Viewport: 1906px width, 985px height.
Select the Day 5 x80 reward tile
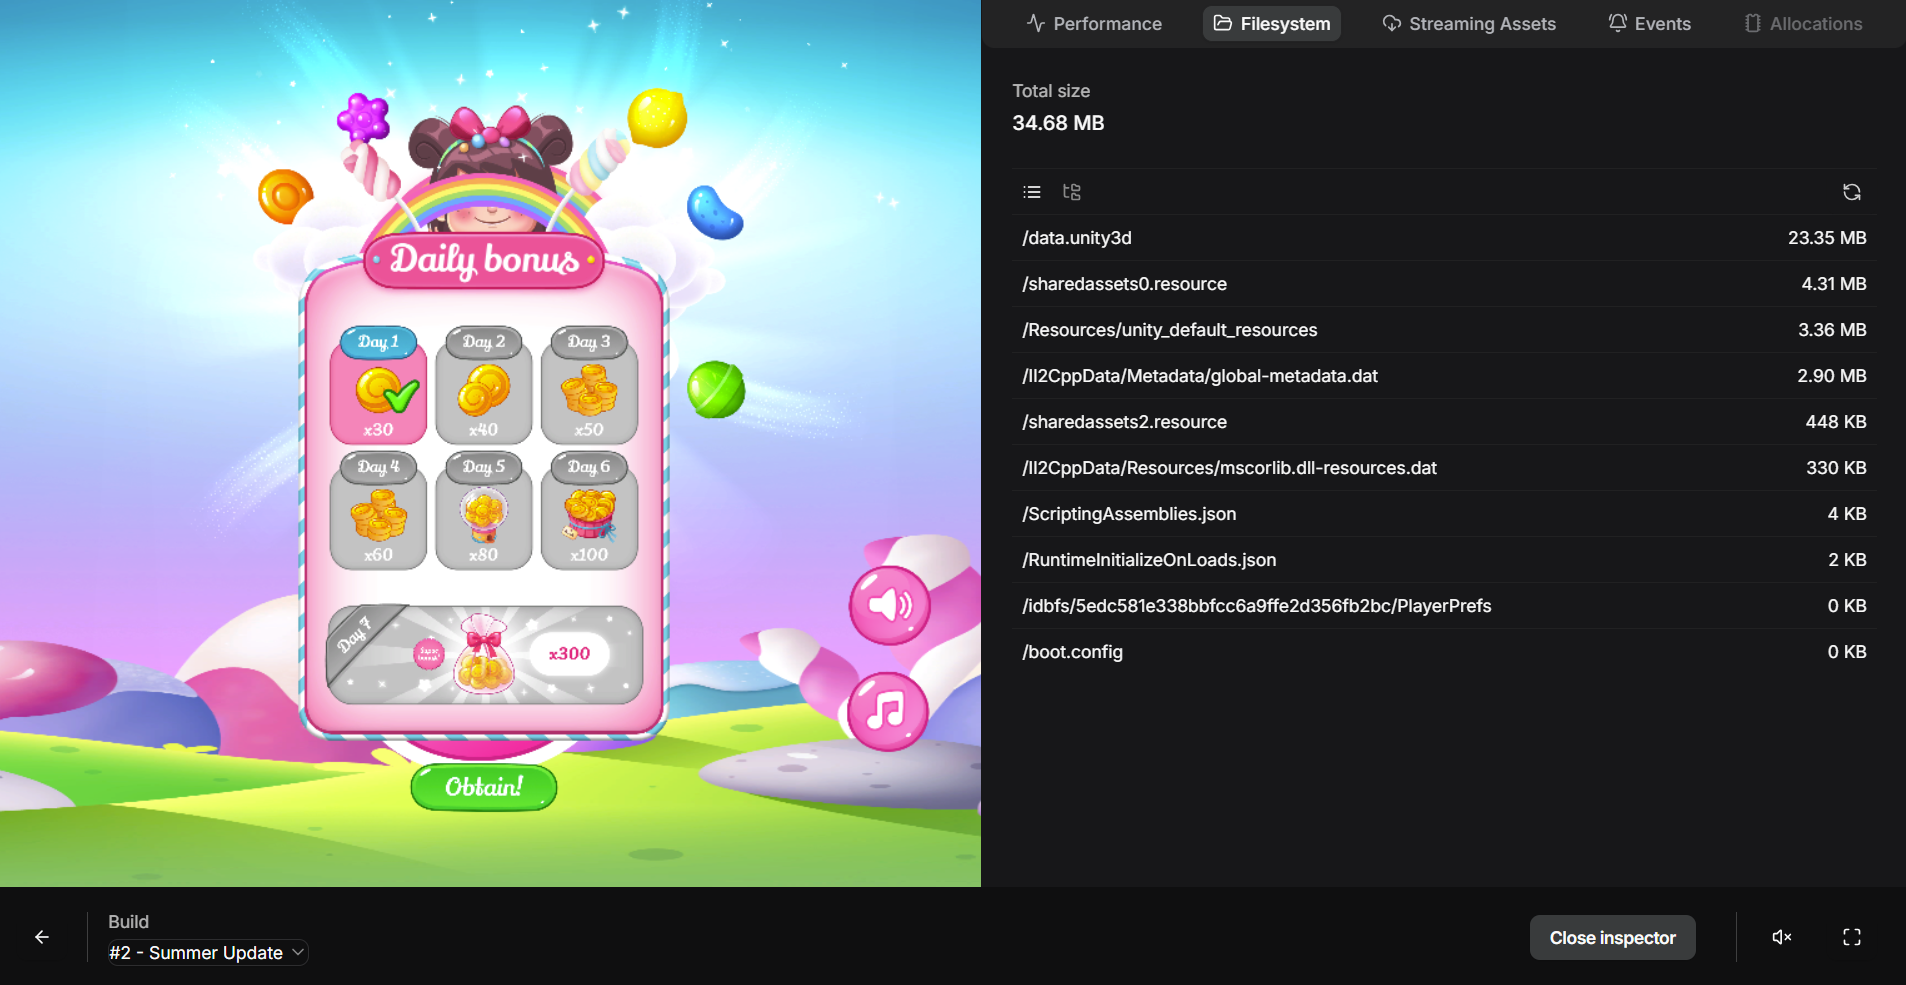pos(484,510)
